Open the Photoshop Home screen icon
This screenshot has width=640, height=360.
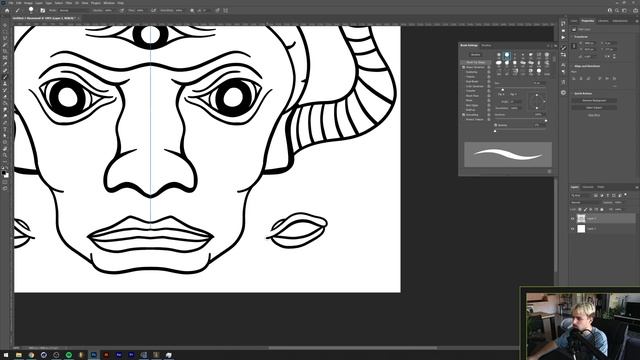pos(7,11)
